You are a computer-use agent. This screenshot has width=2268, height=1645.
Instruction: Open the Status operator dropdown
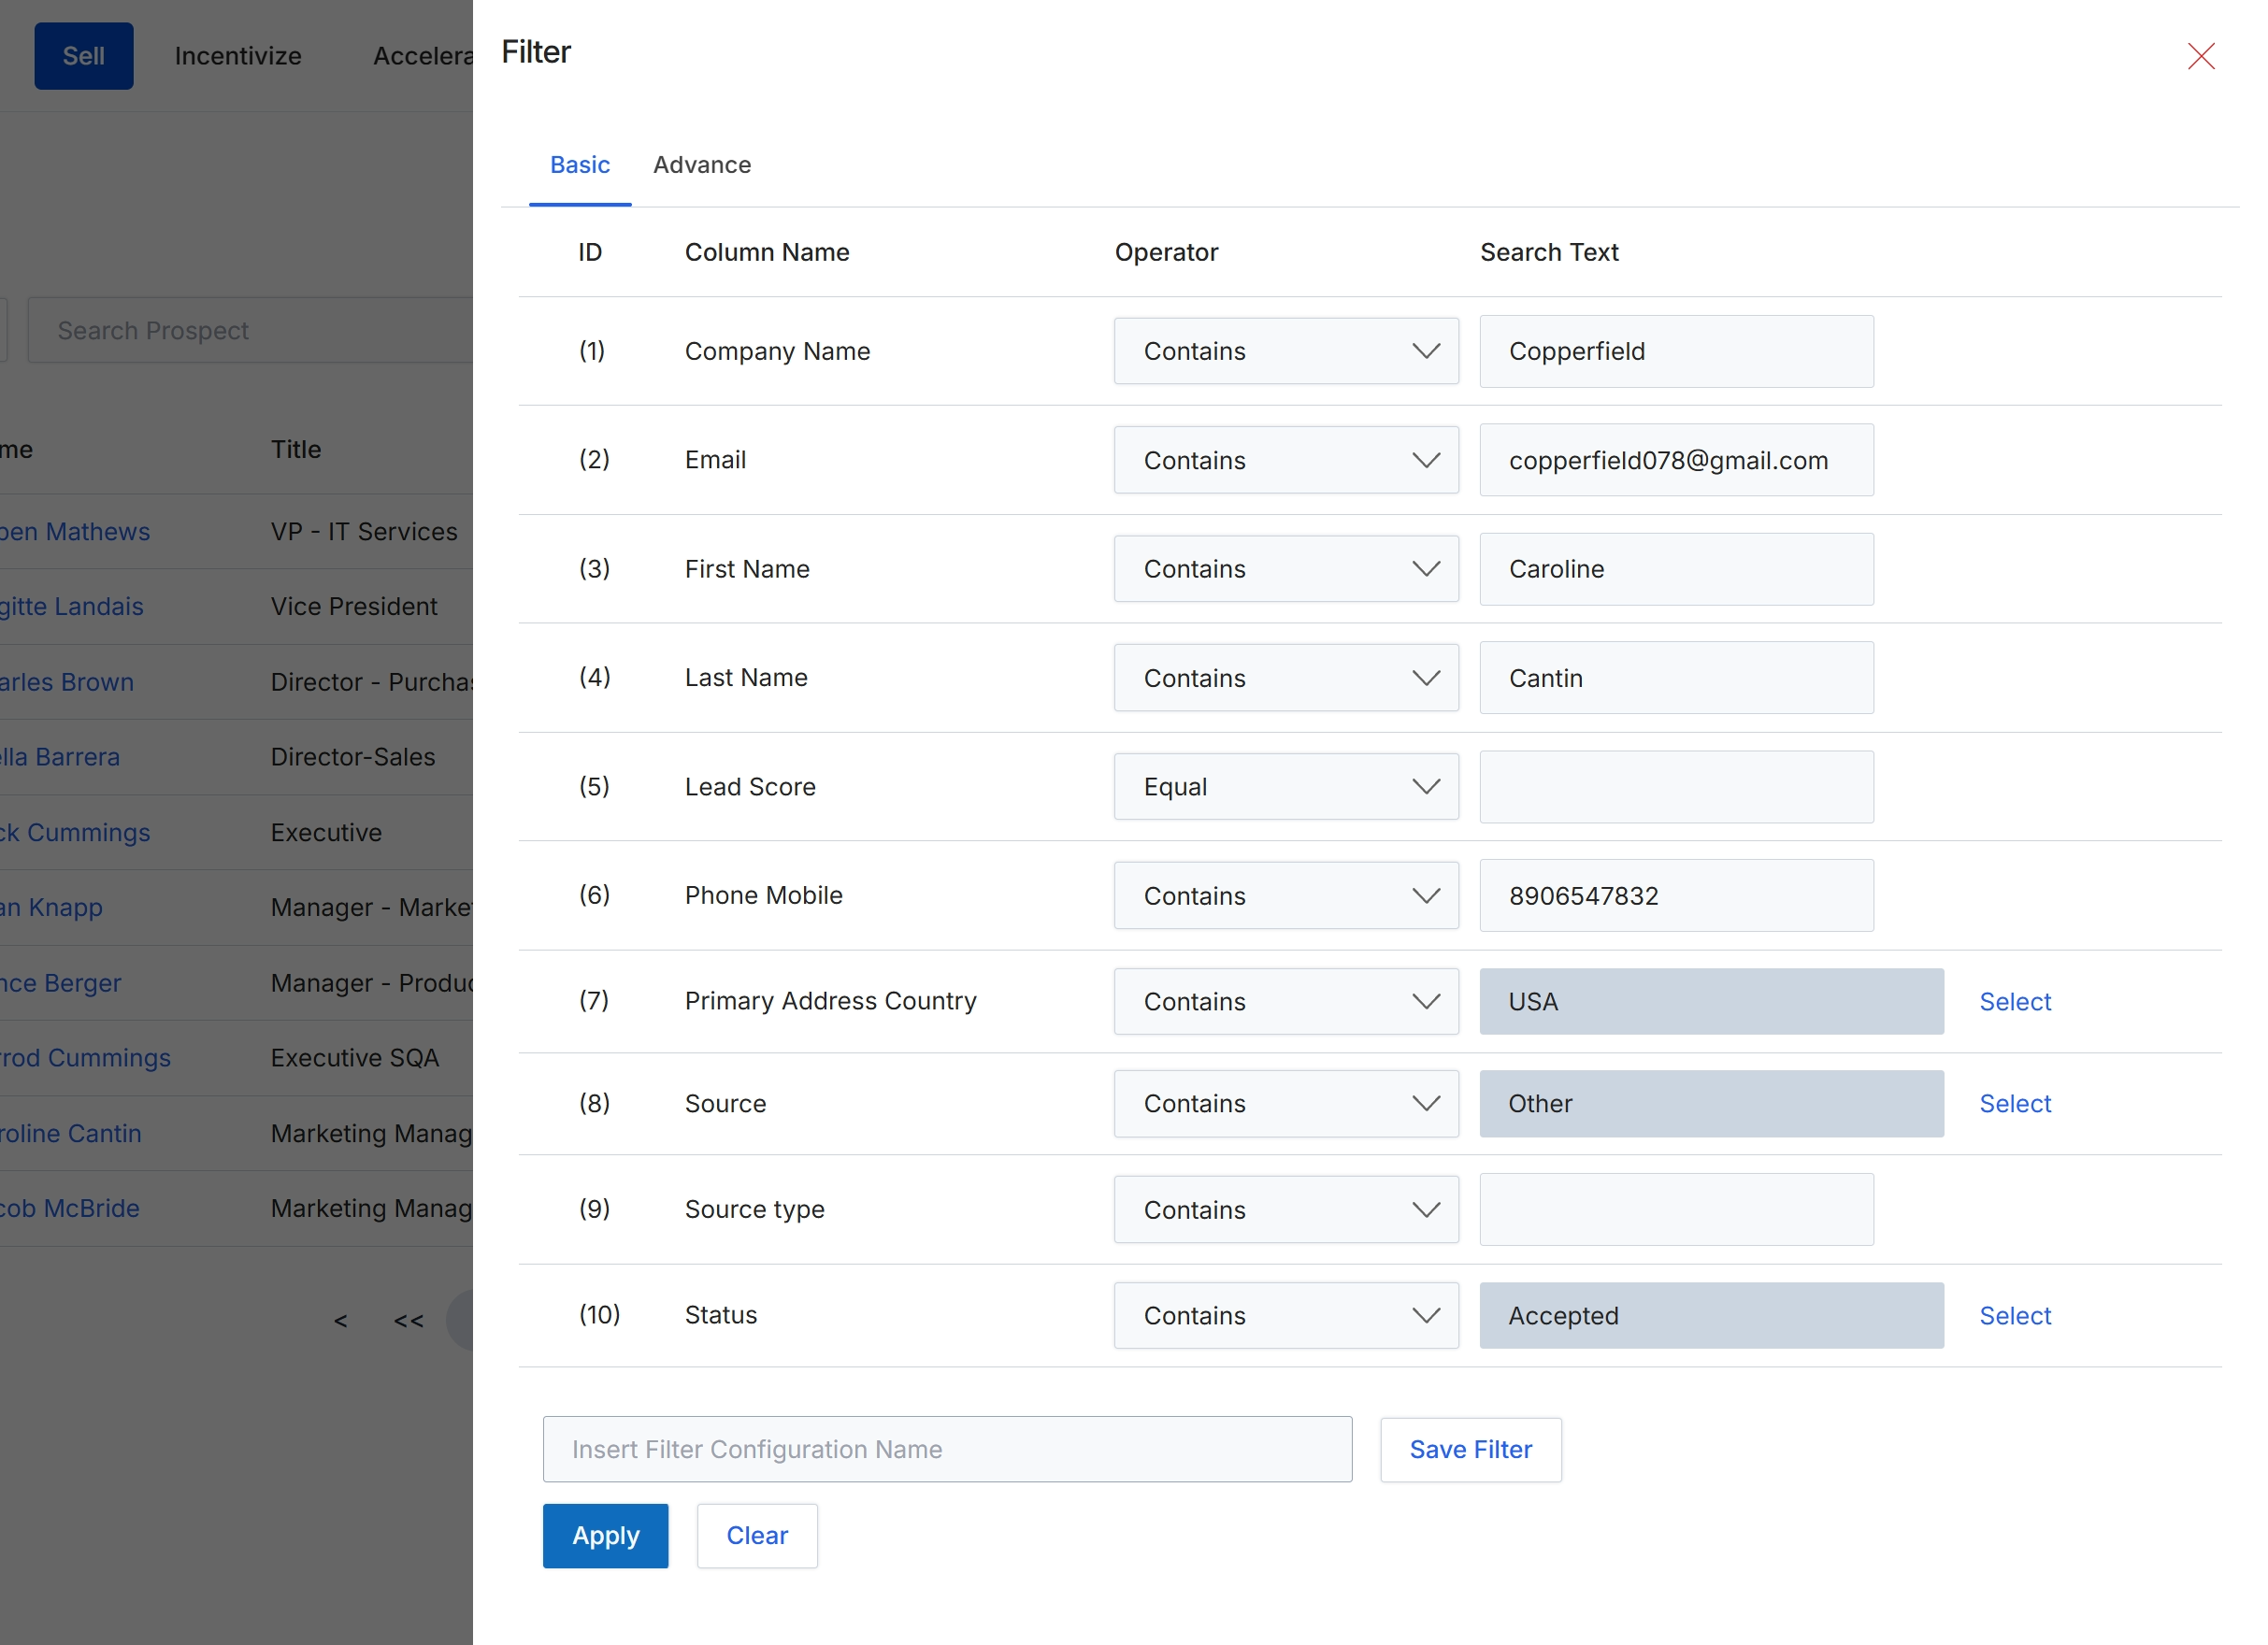tap(1286, 1316)
